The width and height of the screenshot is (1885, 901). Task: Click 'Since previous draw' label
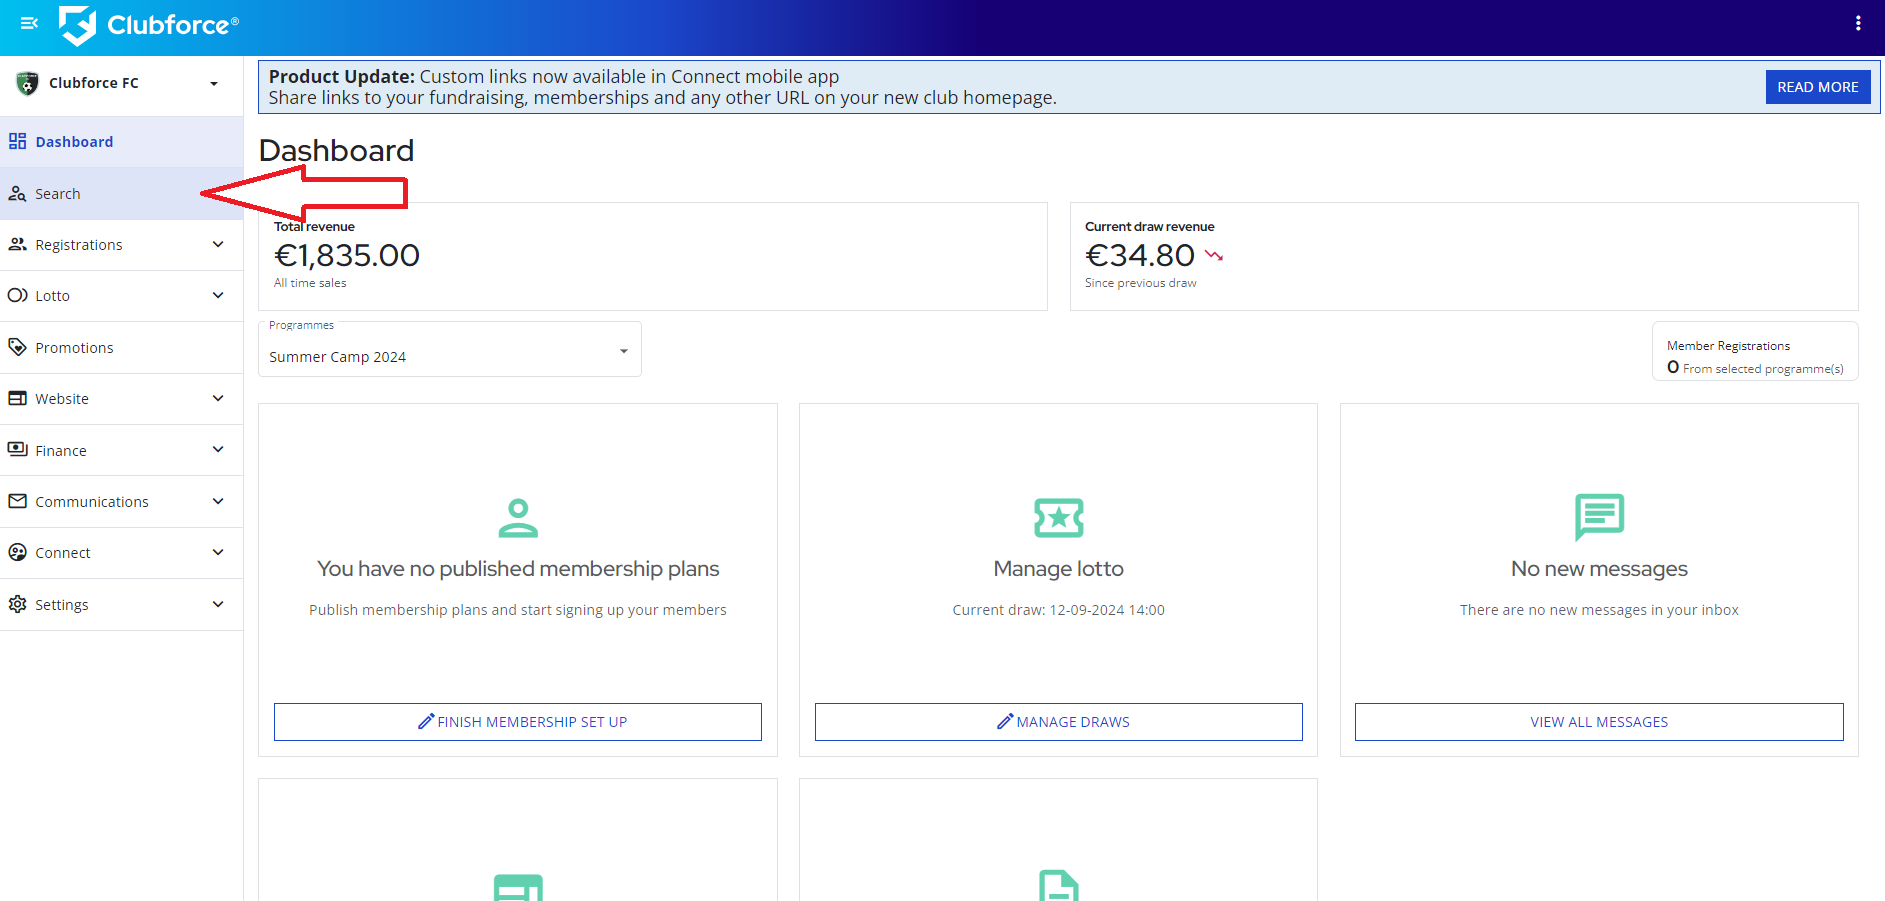point(1141,283)
